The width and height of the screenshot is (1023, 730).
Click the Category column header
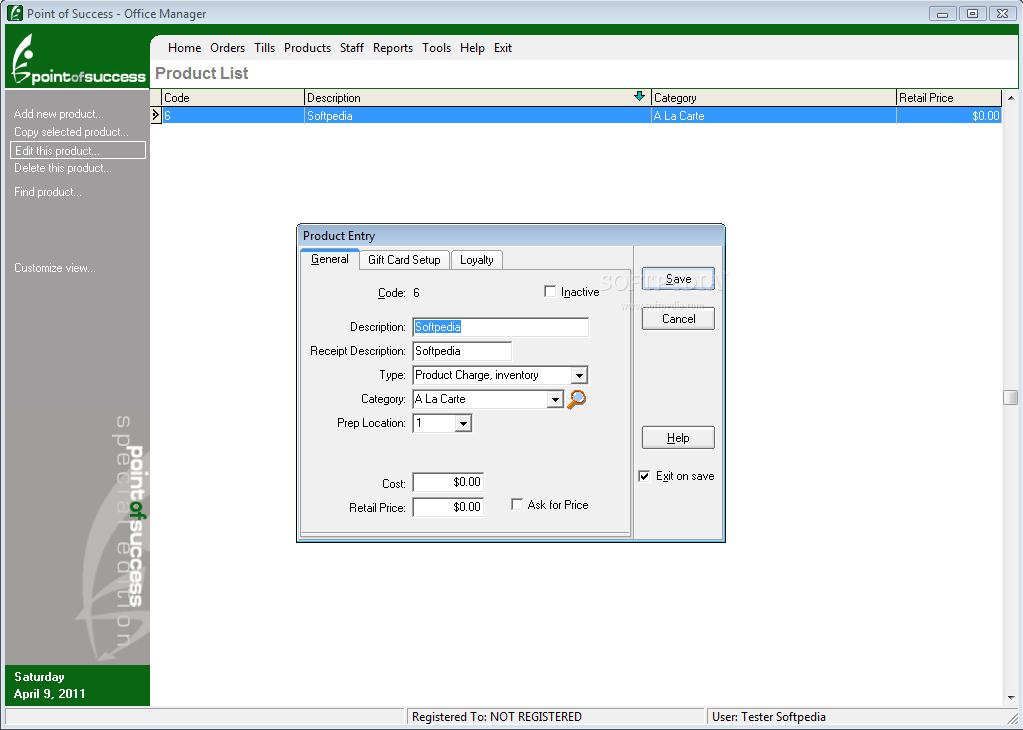tap(774, 98)
